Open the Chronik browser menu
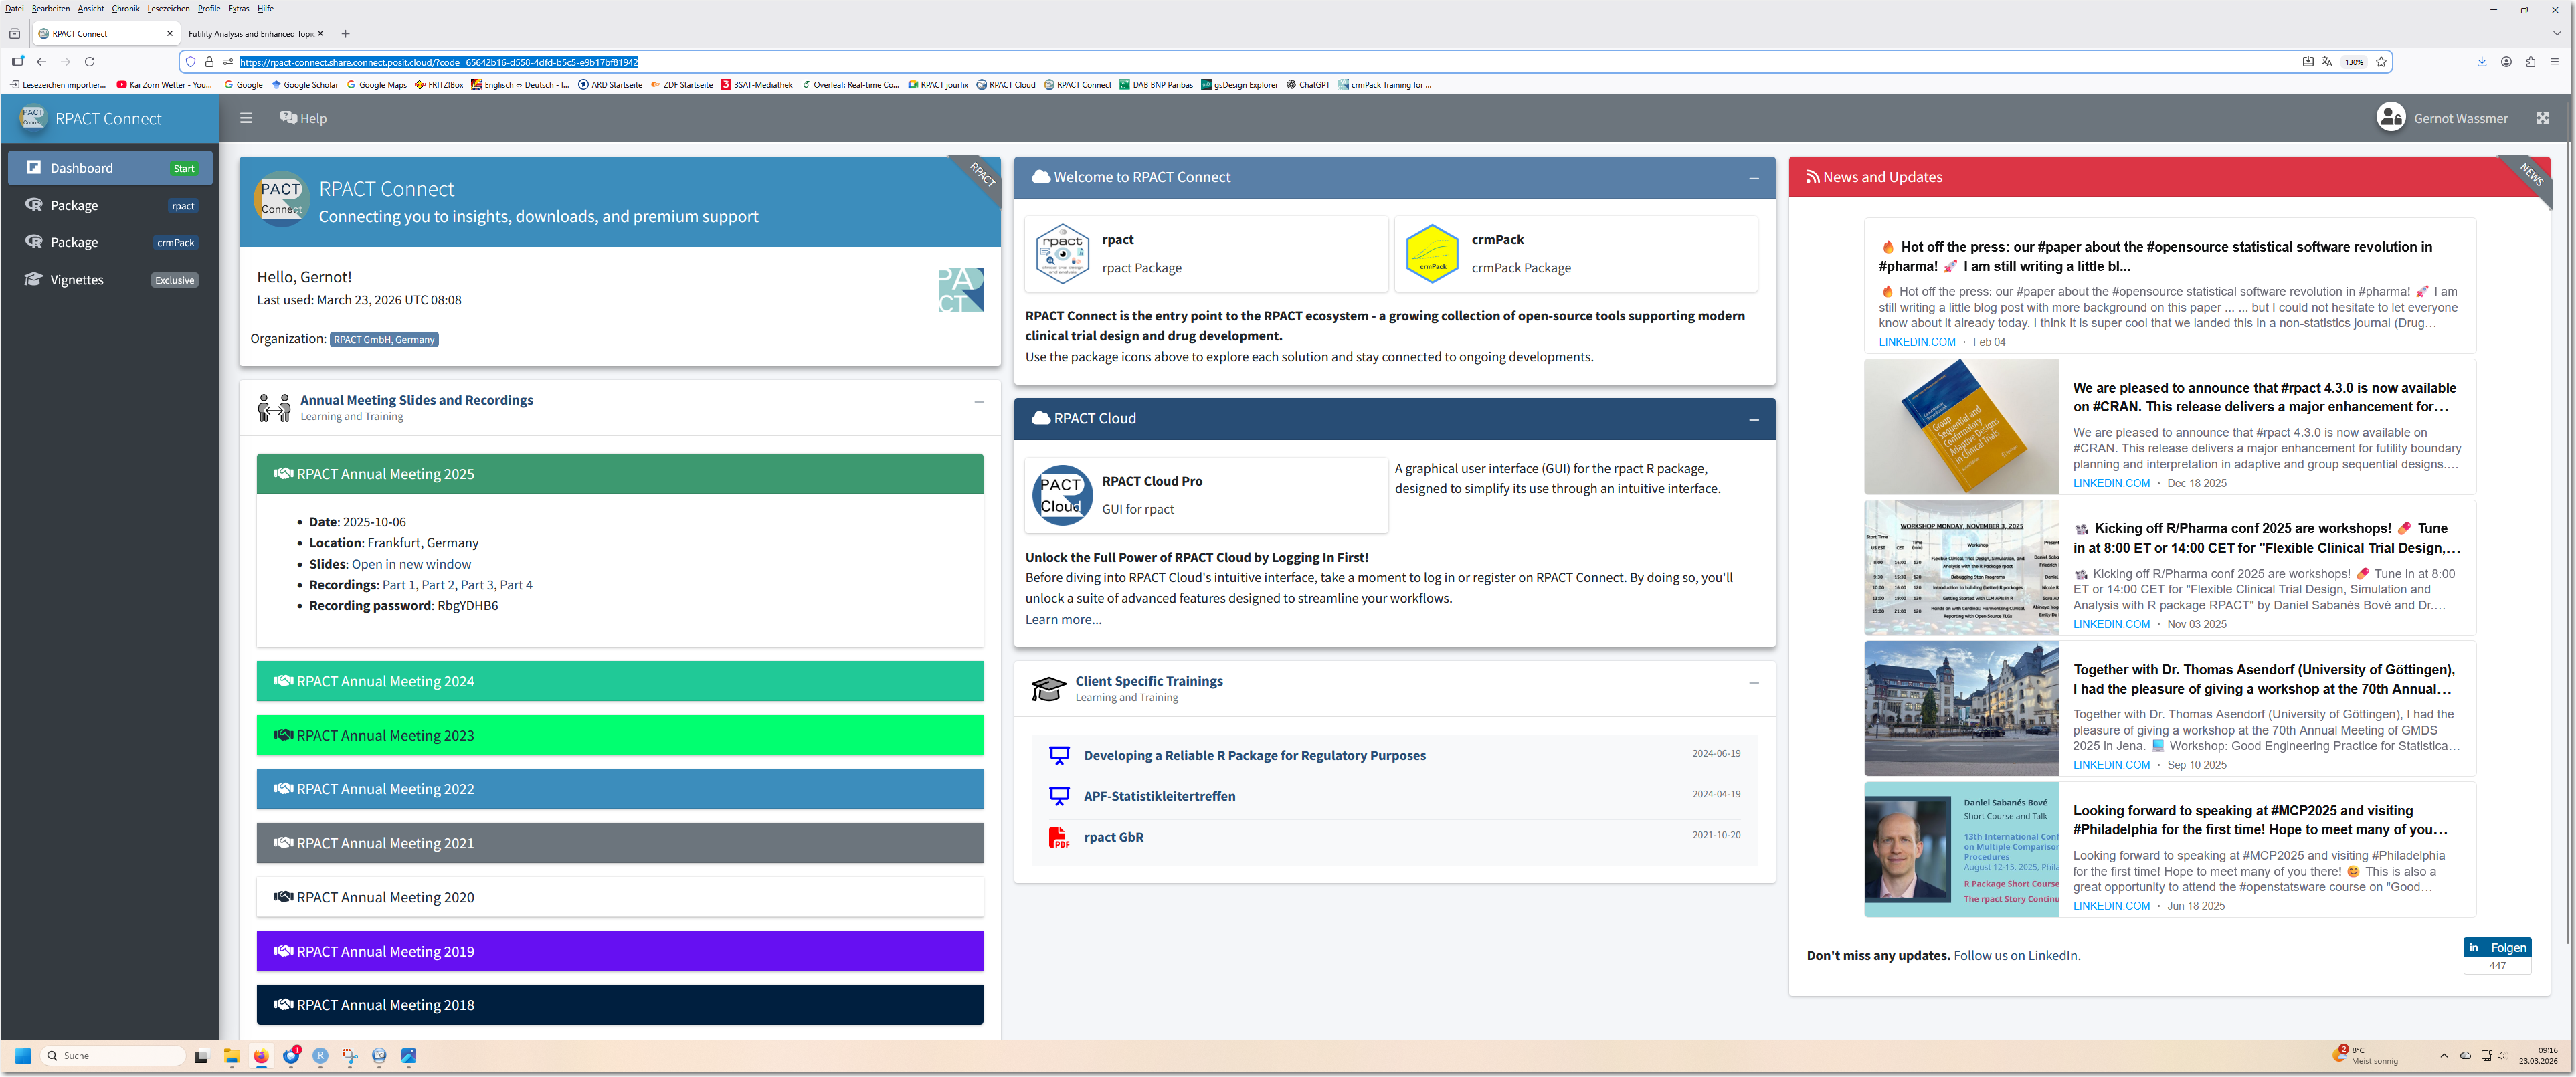Screen dimensions: 2576x1077 tap(125, 9)
